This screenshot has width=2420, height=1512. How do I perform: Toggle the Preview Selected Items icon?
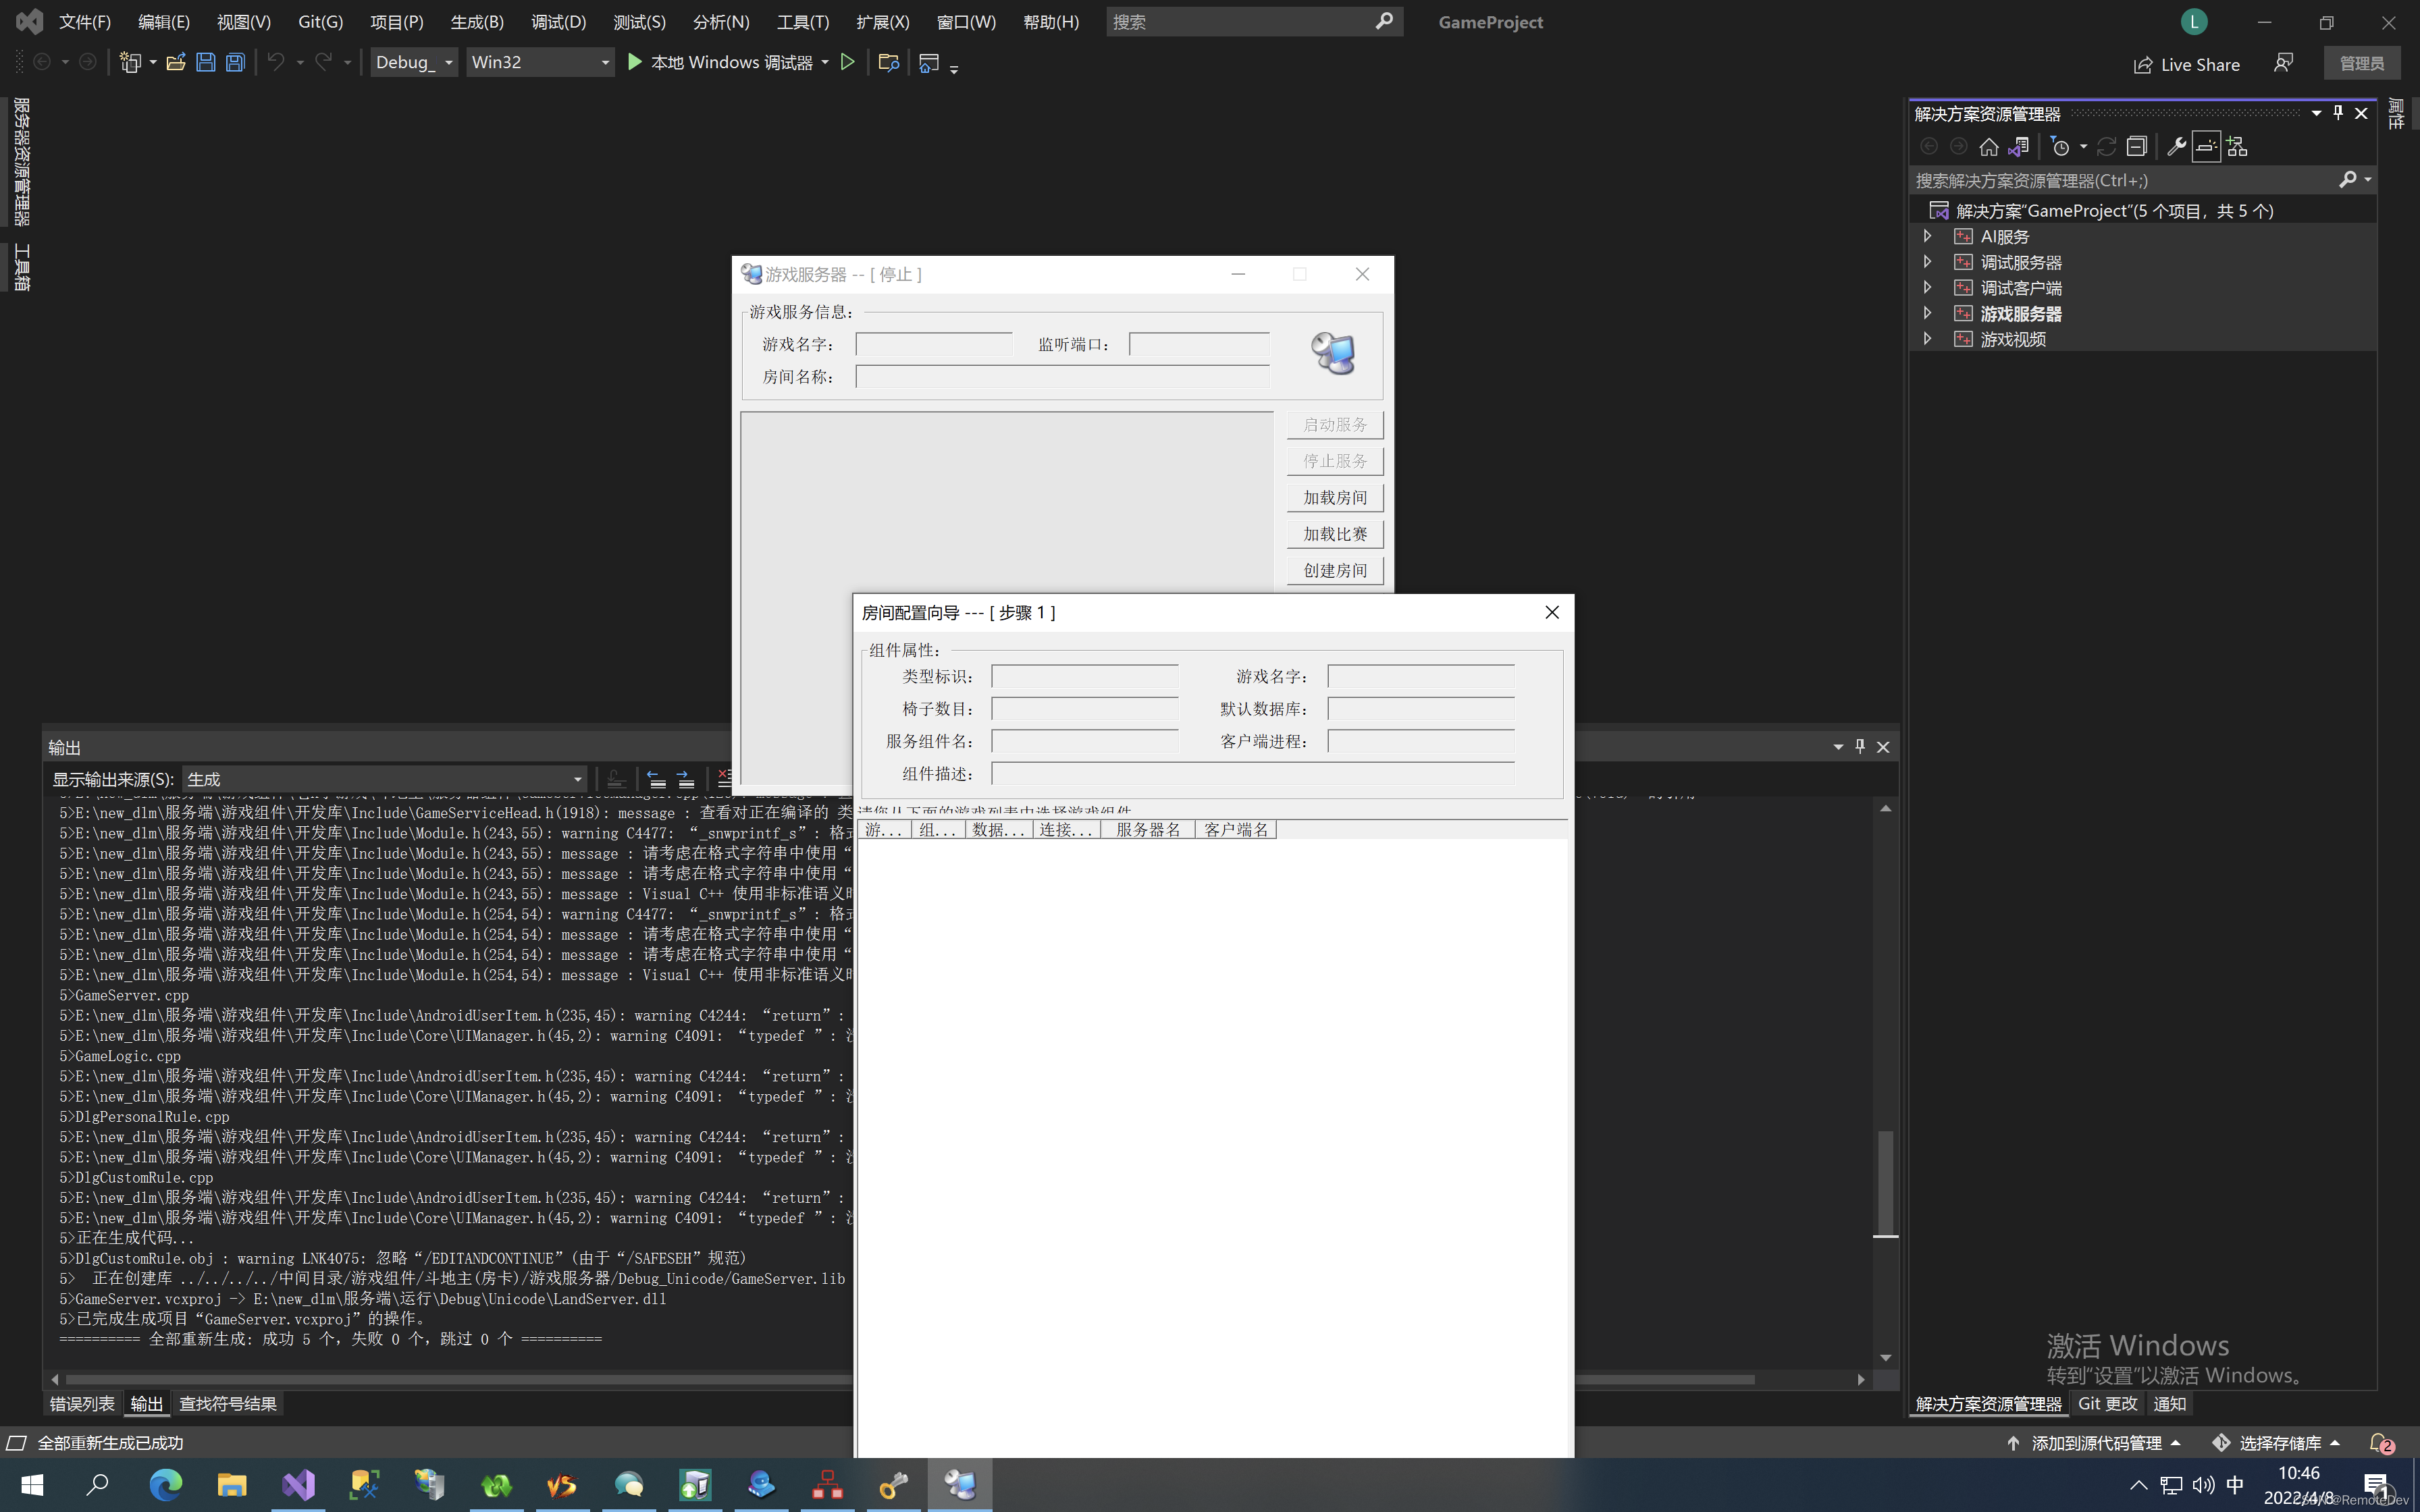point(2206,147)
